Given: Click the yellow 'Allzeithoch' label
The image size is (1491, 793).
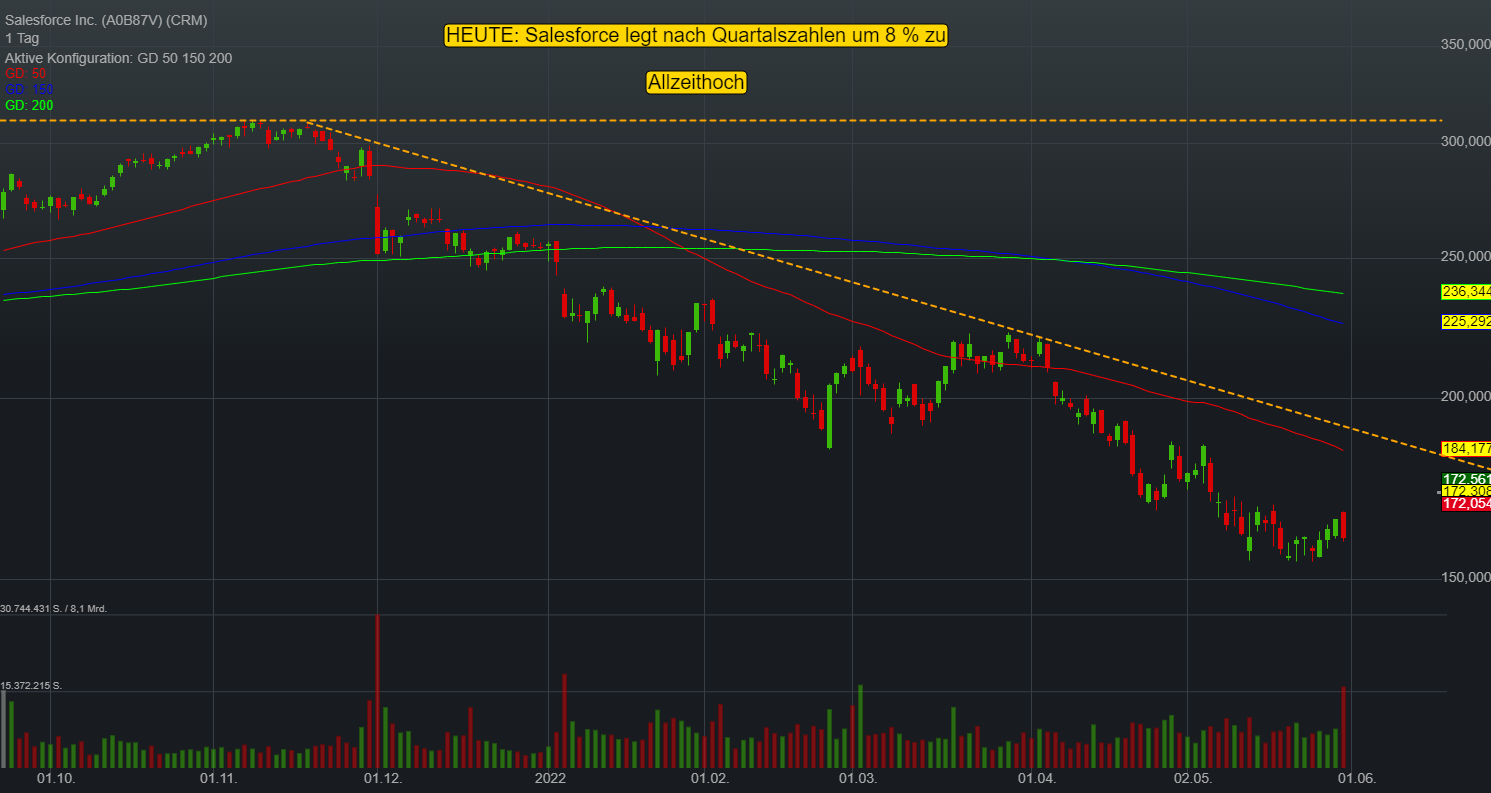Looking at the screenshot, I should (696, 83).
